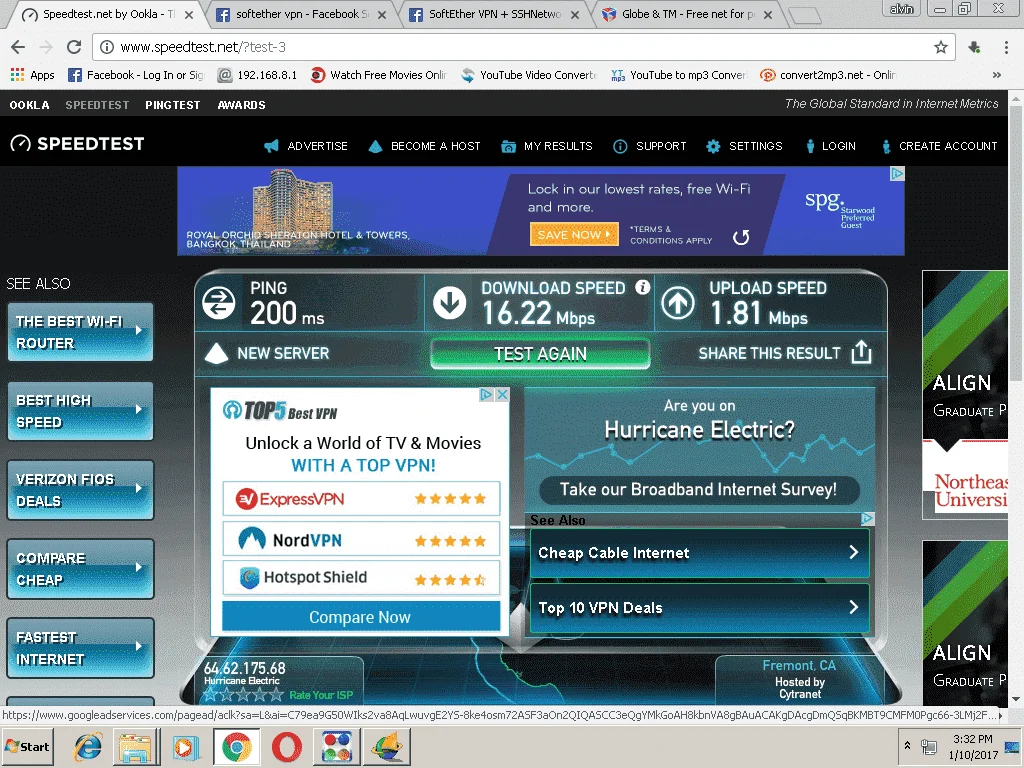Screen dimensions: 1024x768
Task: Open Cheap Cable Internet link chevron
Action: click(x=854, y=552)
